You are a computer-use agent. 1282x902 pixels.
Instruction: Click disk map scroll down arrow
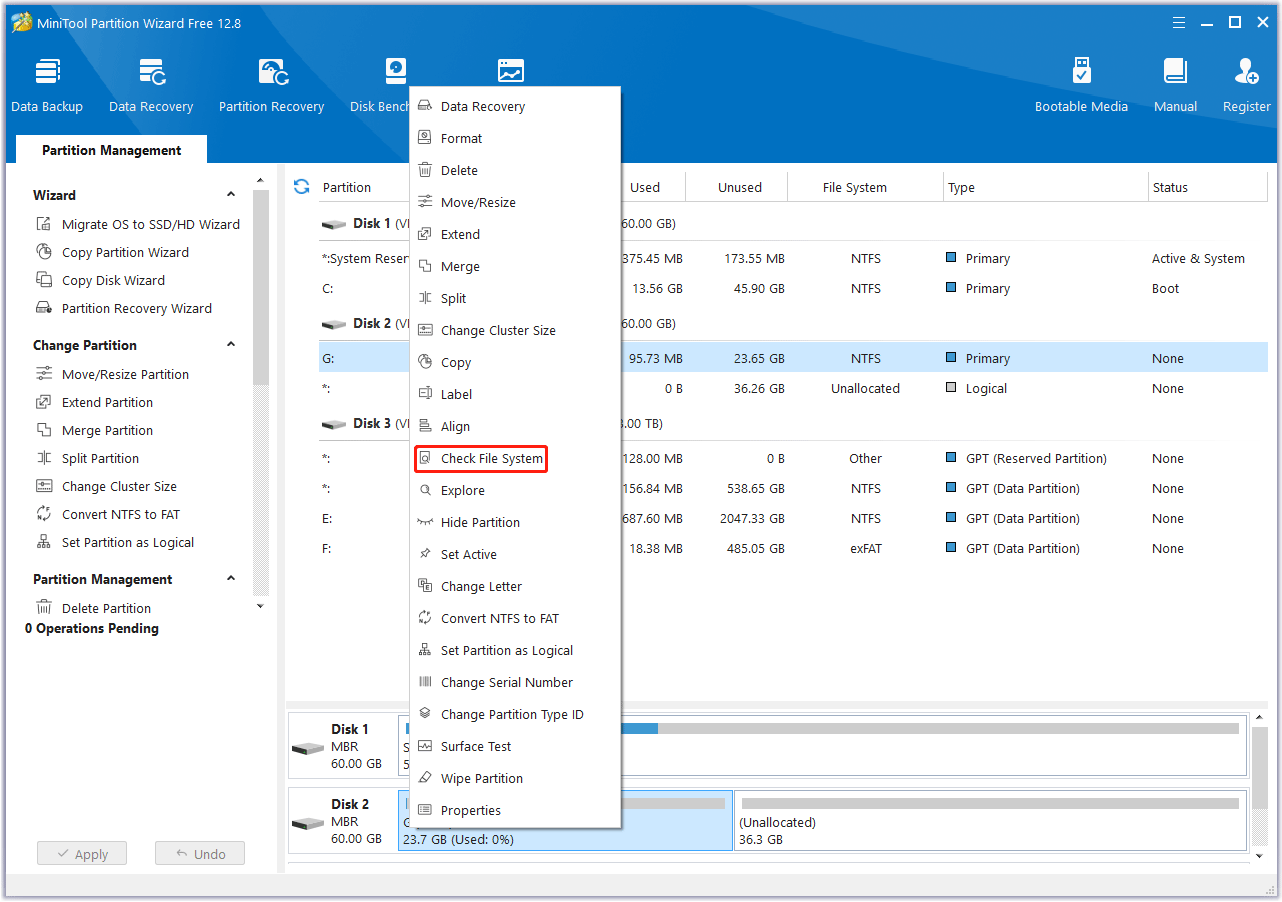coord(1260,856)
